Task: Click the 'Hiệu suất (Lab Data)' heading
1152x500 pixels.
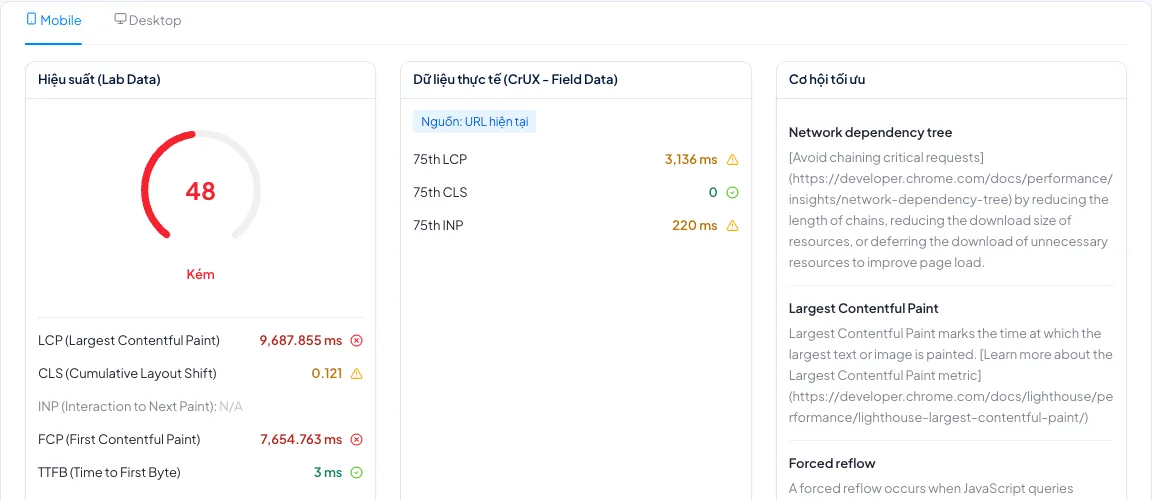Action: coord(99,80)
